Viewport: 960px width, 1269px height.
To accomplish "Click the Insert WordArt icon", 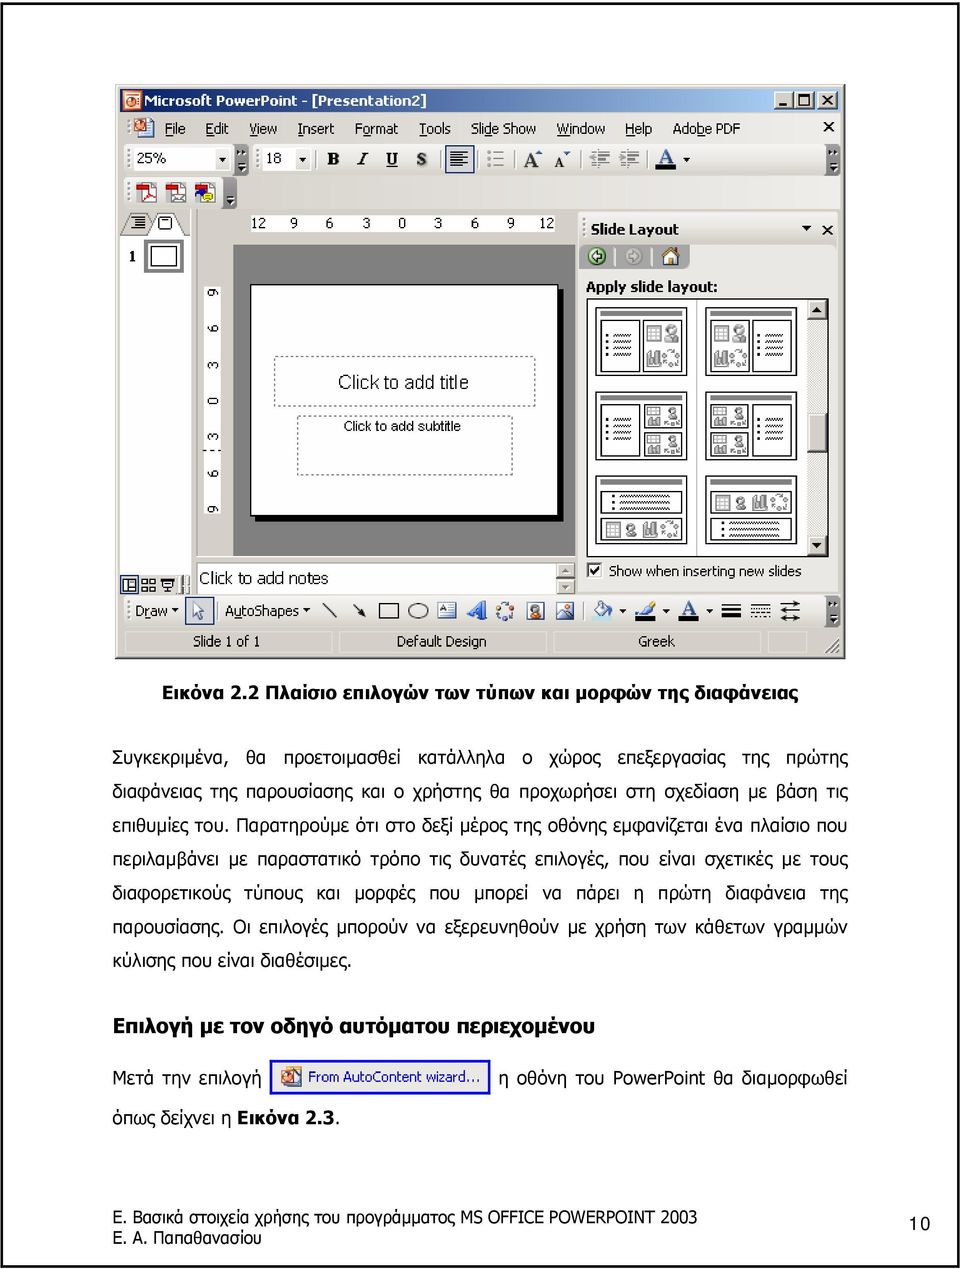I will [476, 610].
